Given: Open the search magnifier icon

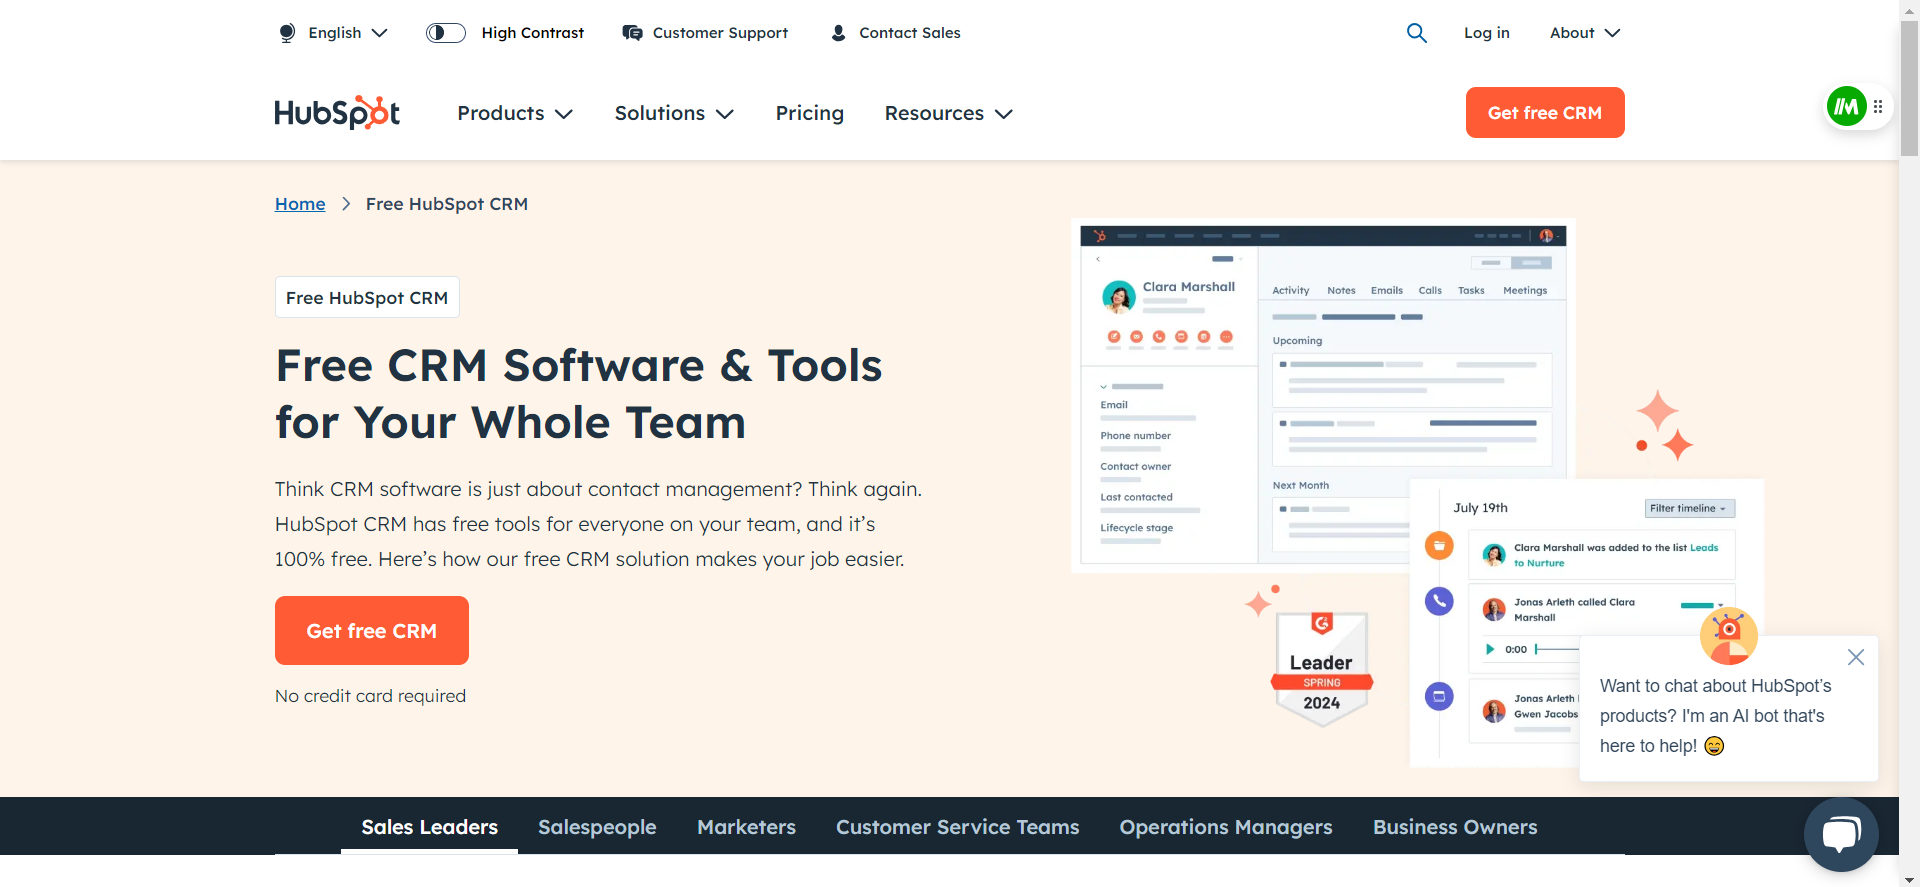Looking at the screenshot, I should (1416, 33).
